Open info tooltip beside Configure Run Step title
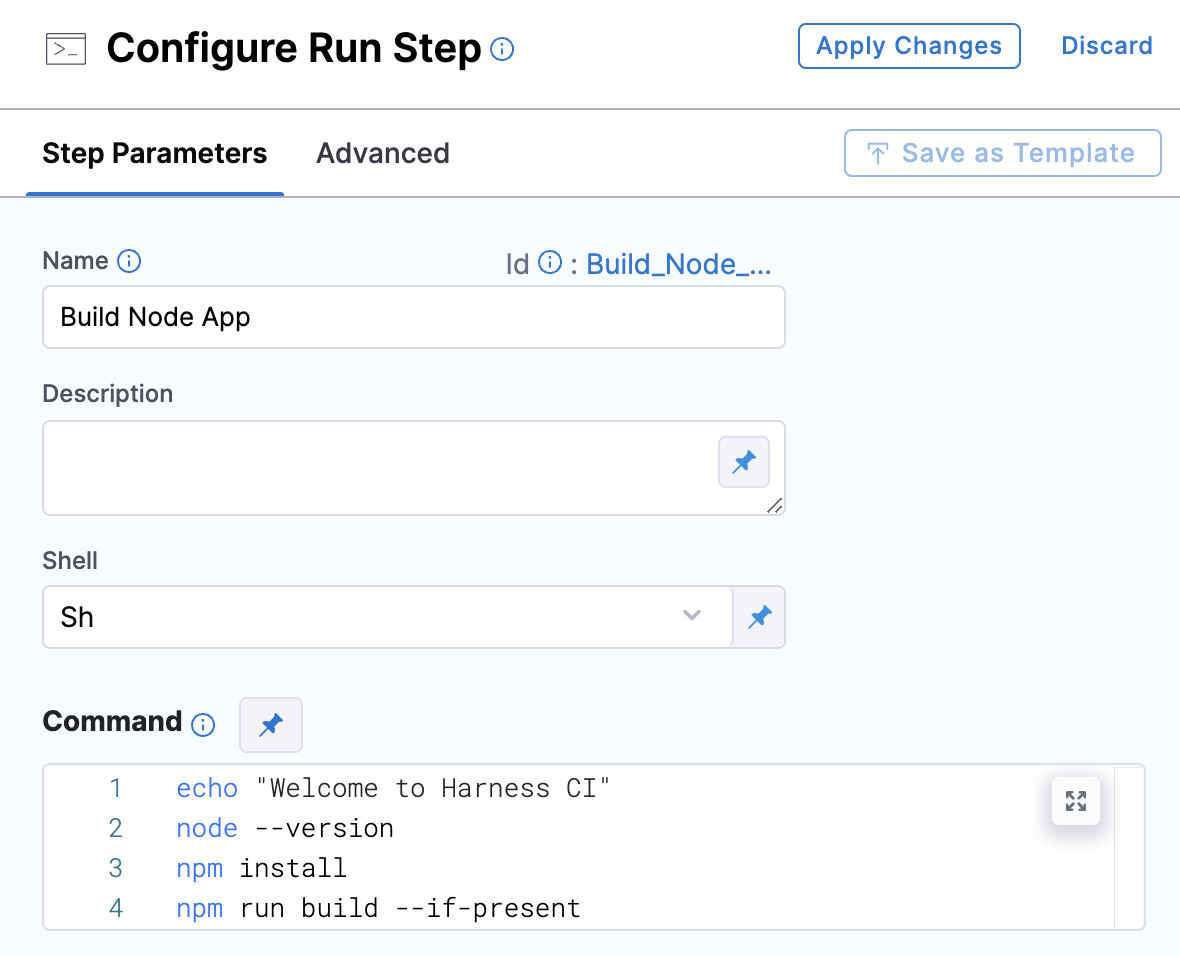 pyautogui.click(x=502, y=50)
